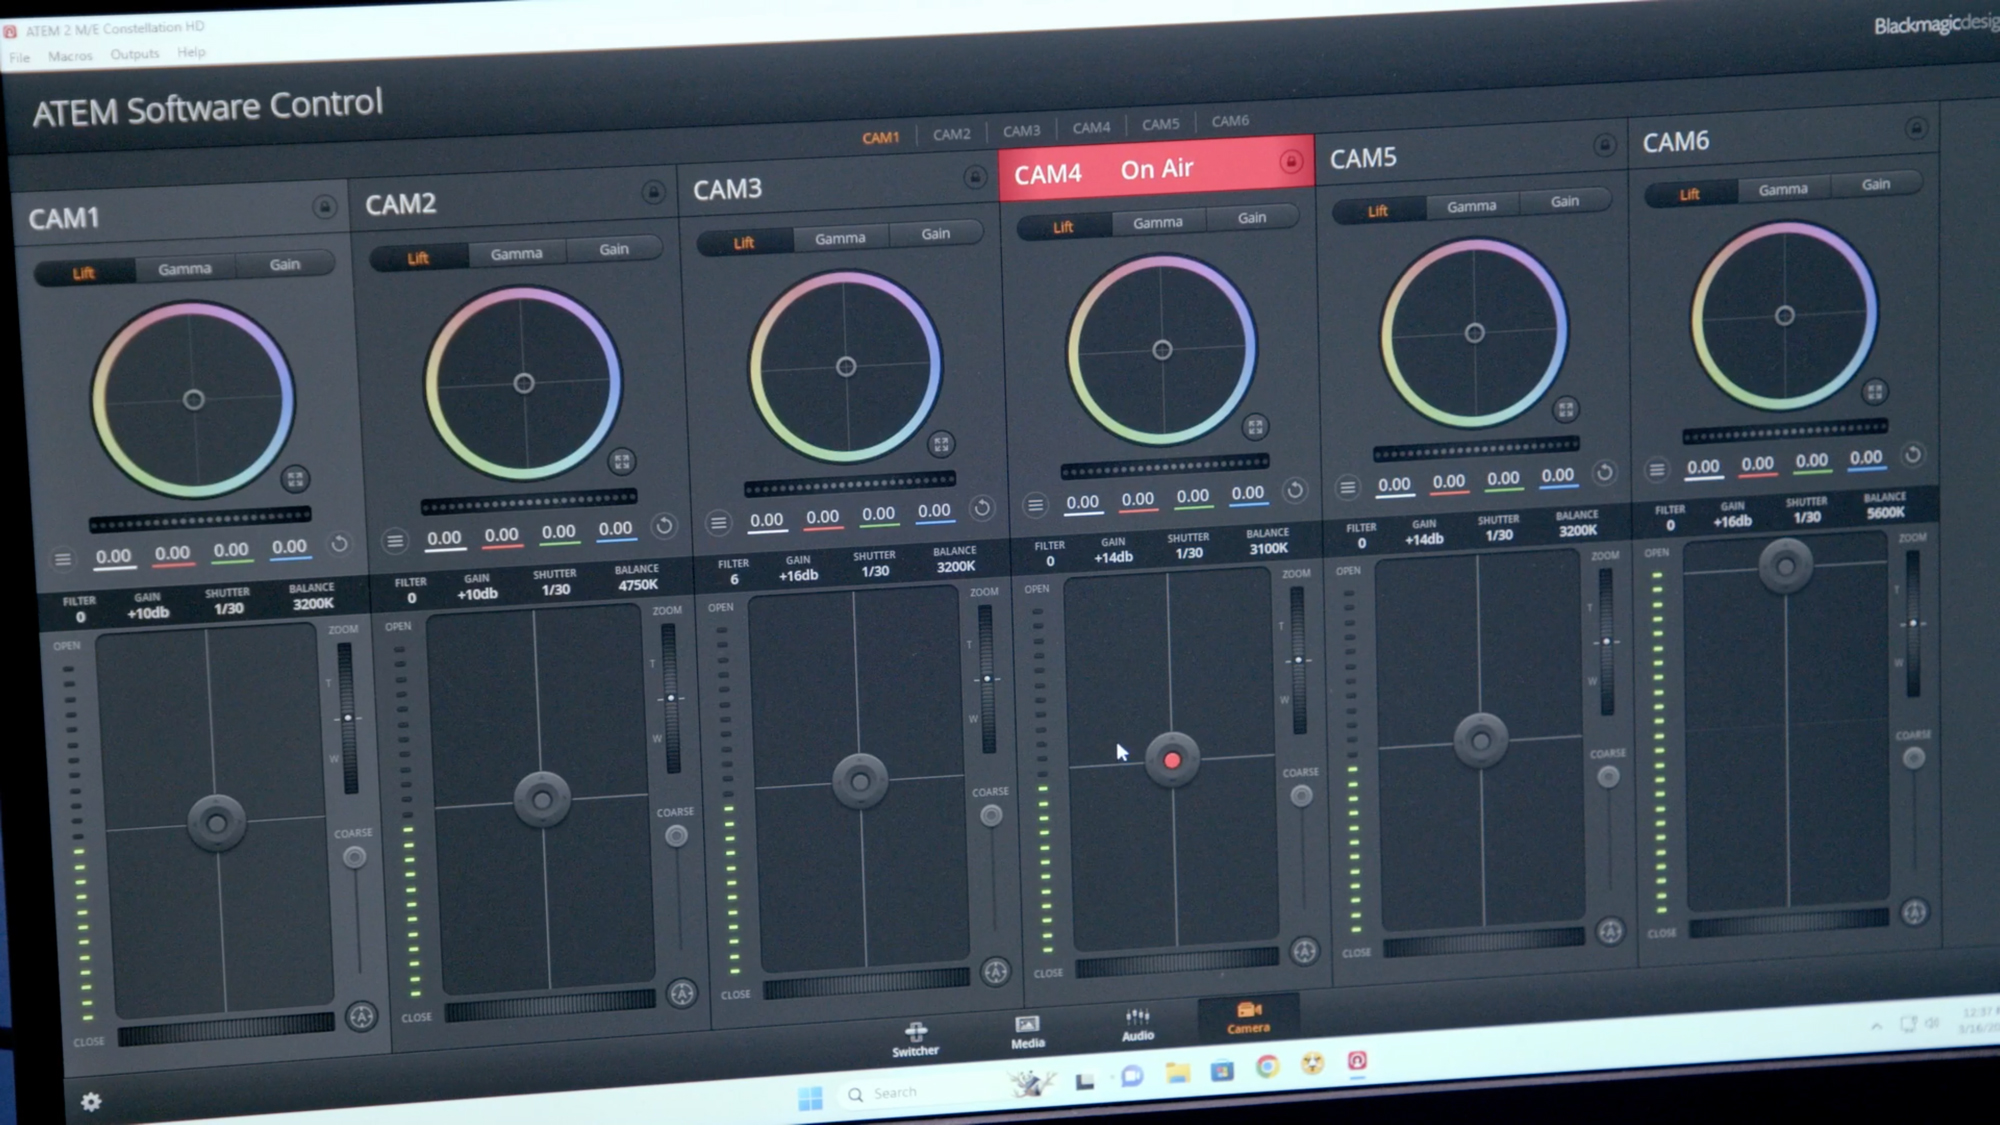Open CAM3 camera settings menu icon
Image resolution: width=2000 pixels, height=1125 pixels.
tap(718, 523)
